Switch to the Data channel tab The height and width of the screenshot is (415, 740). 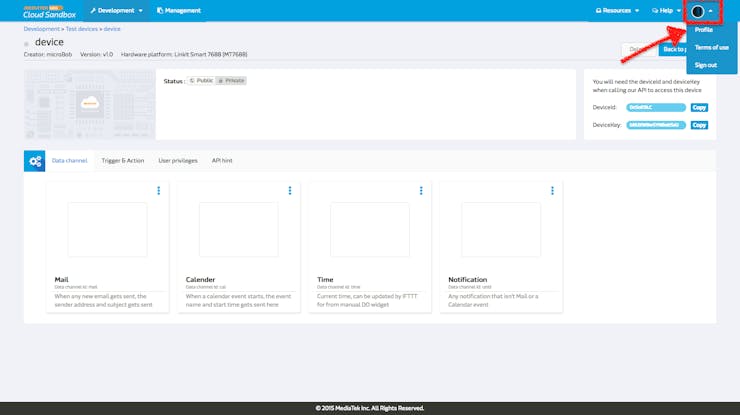[69, 161]
